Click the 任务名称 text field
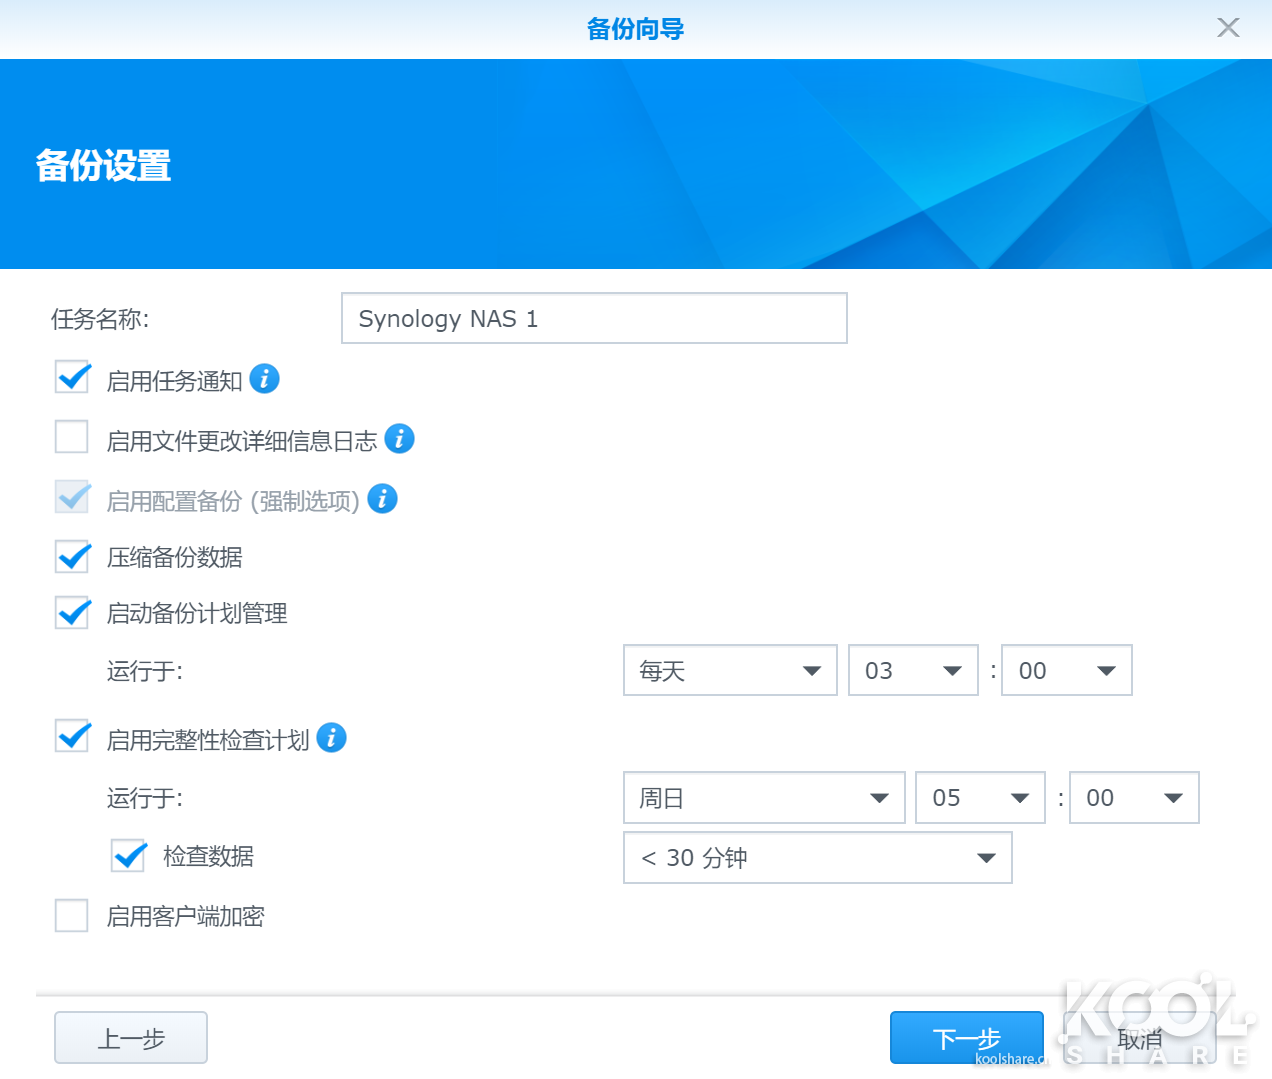The height and width of the screenshot is (1079, 1272). [594, 319]
